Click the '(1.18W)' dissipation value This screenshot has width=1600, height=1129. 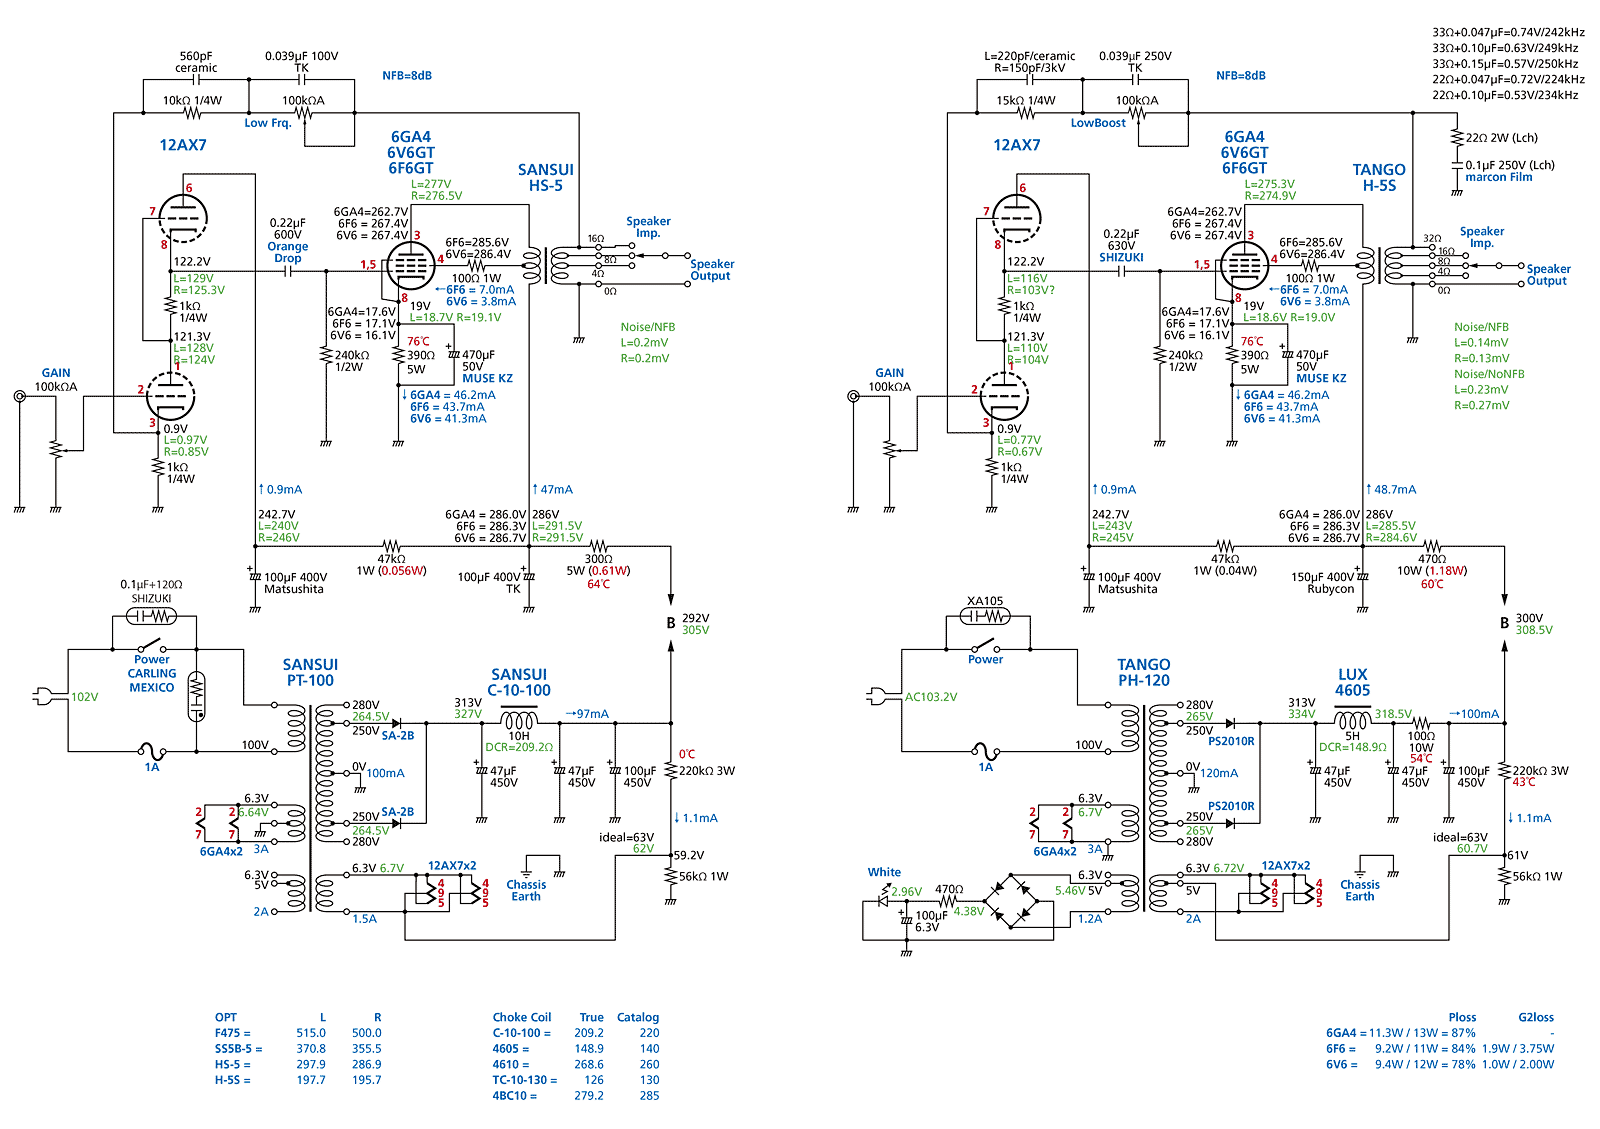coord(1446,572)
